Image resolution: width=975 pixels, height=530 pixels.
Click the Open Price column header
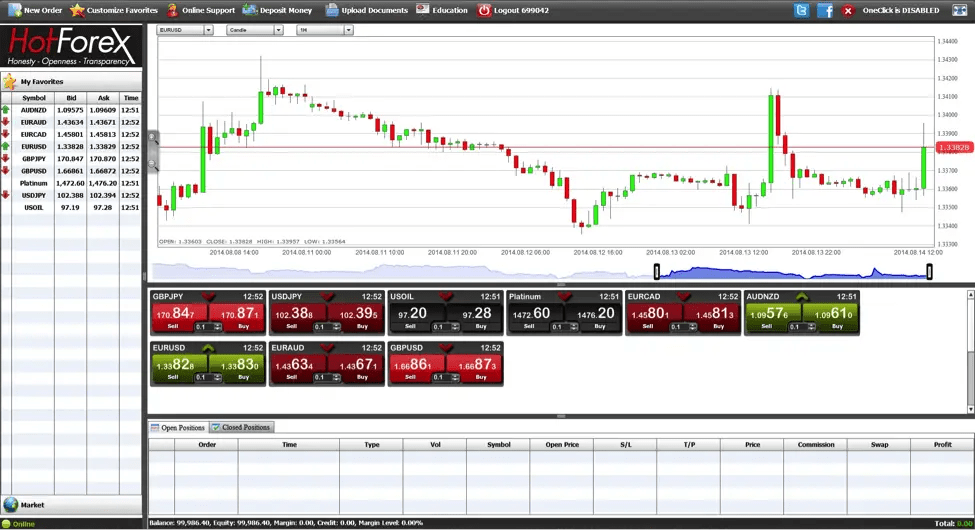(561, 445)
